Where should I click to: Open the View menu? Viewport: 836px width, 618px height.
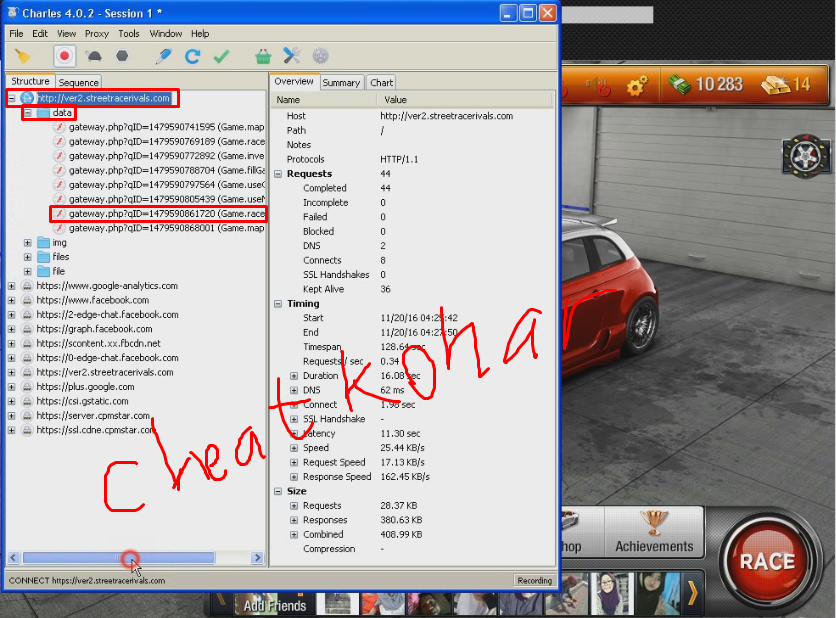67,34
